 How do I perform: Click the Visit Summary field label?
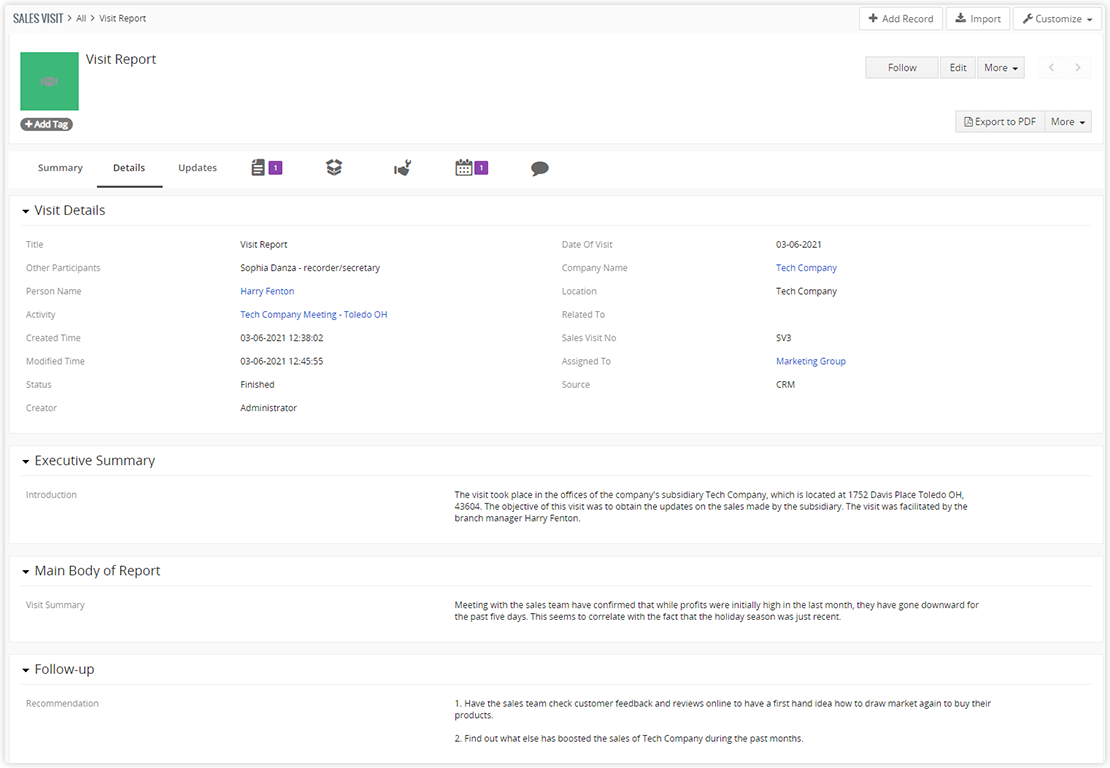pyautogui.click(x=55, y=605)
